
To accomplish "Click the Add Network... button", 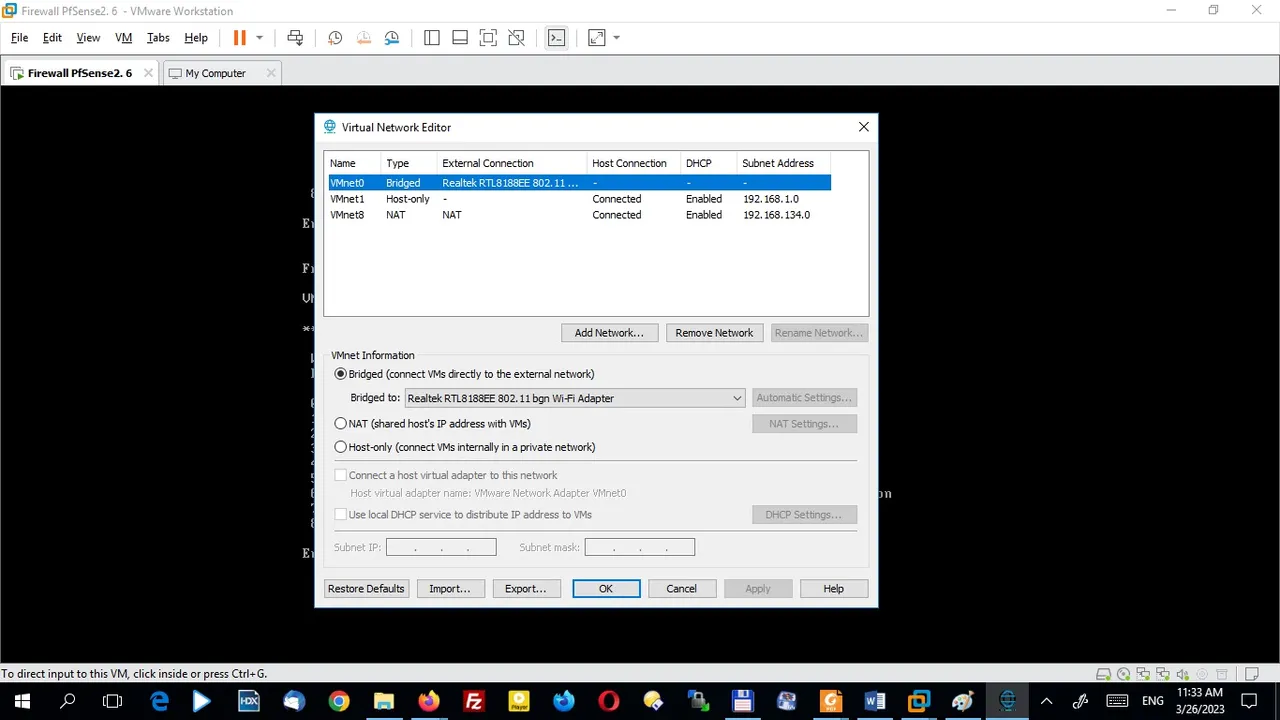I will coord(609,333).
